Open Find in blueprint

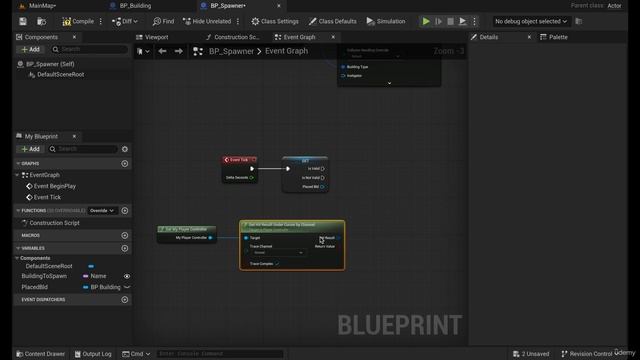163,21
